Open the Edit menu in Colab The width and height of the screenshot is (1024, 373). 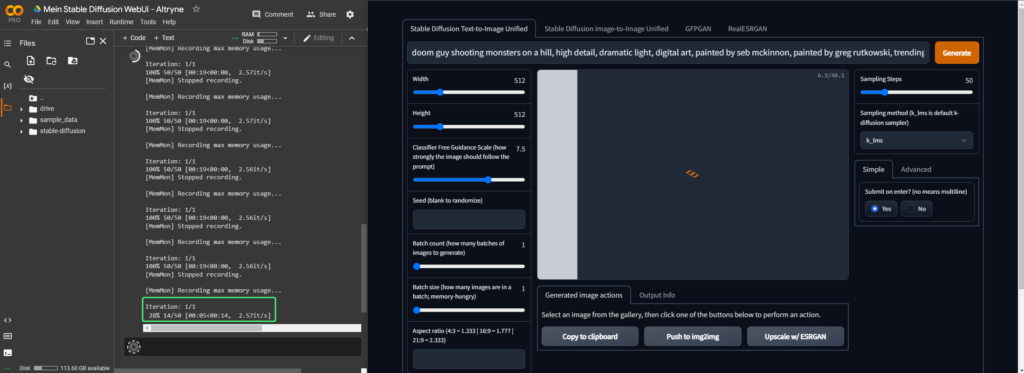[x=54, y=22]
